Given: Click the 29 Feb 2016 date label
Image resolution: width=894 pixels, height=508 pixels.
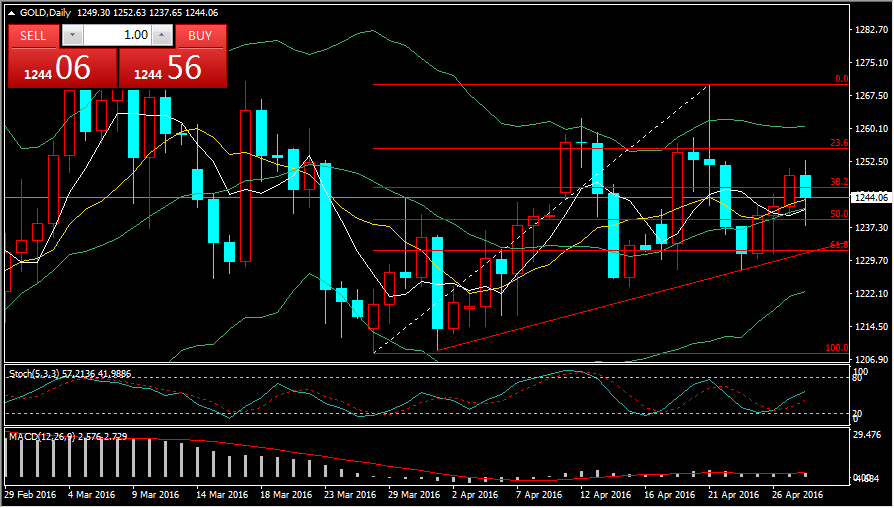Looking at the screenshot, I should click(x=30, y=494).
